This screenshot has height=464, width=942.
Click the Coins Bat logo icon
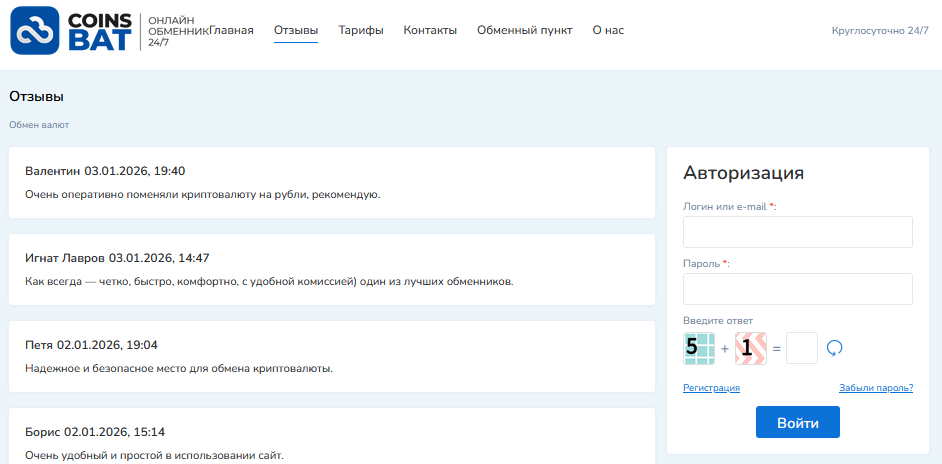(x=35, y=30)
